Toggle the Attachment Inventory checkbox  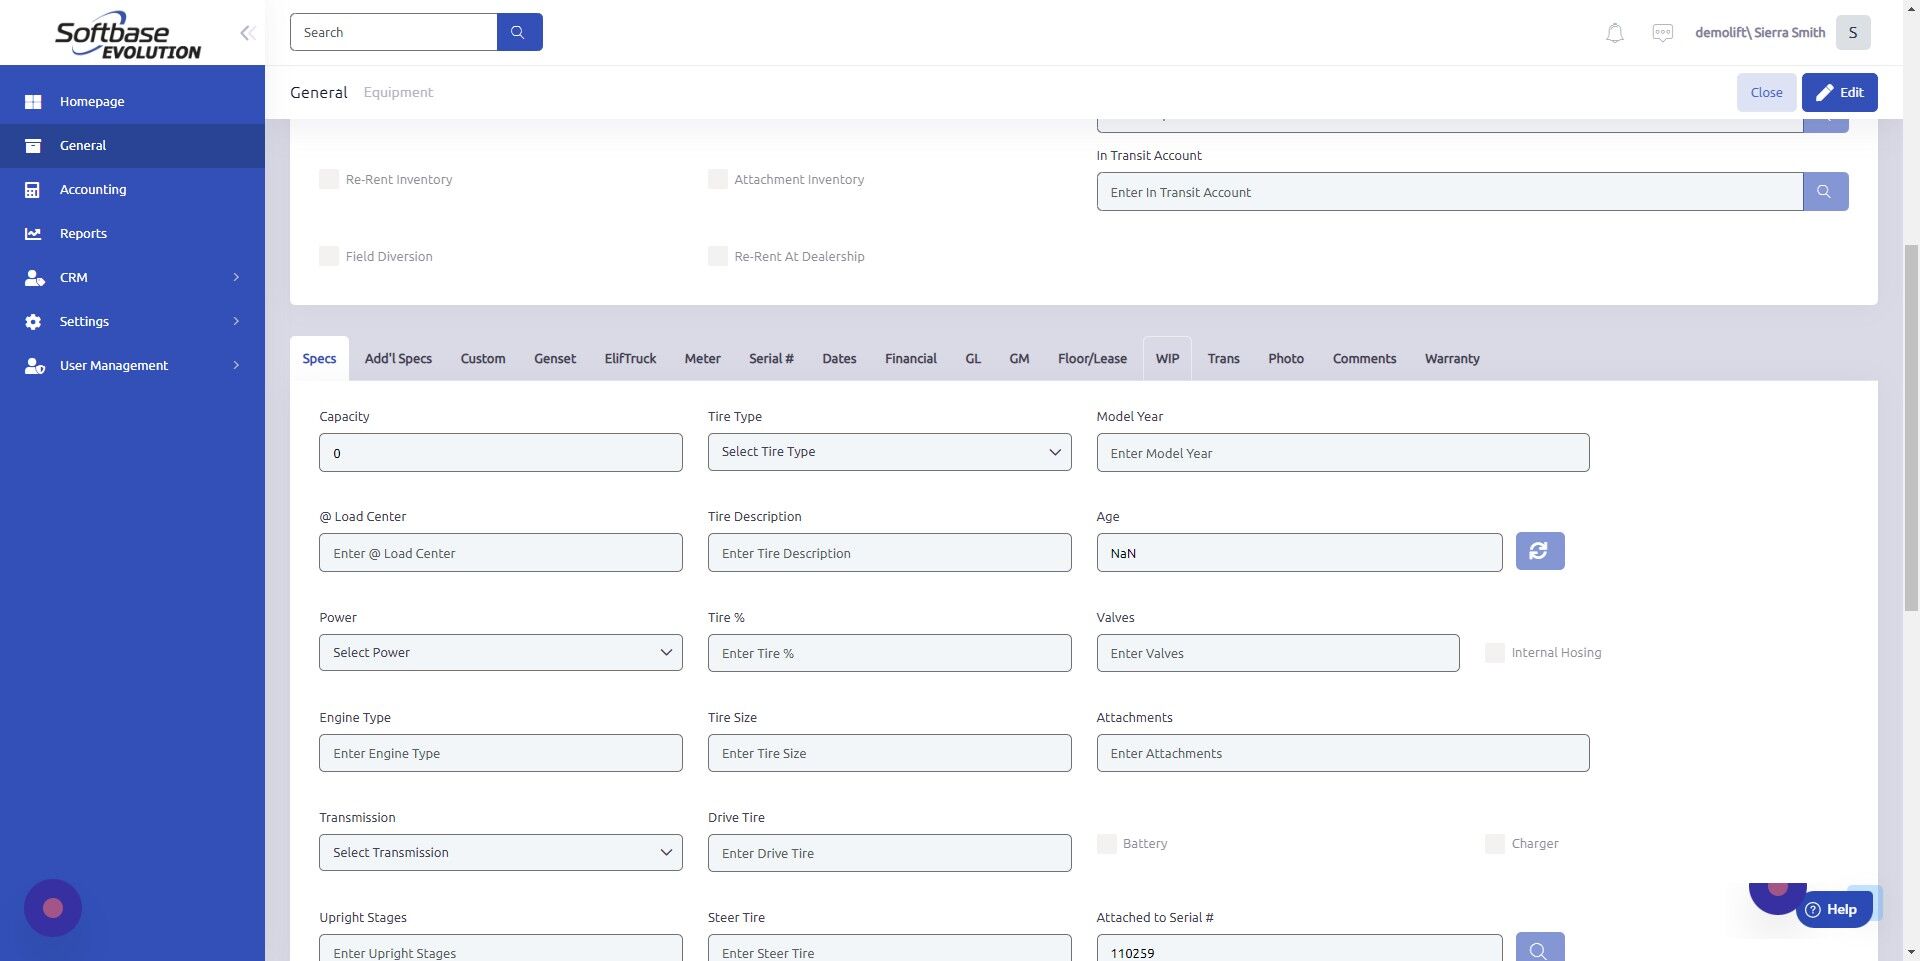(717, 179)
